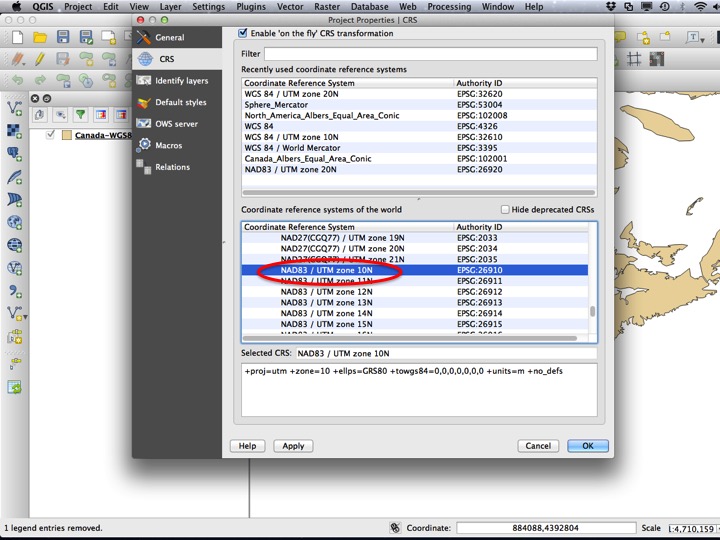Click the Text Annotation T icon
The image size is (720, 540).
(692, 37)
